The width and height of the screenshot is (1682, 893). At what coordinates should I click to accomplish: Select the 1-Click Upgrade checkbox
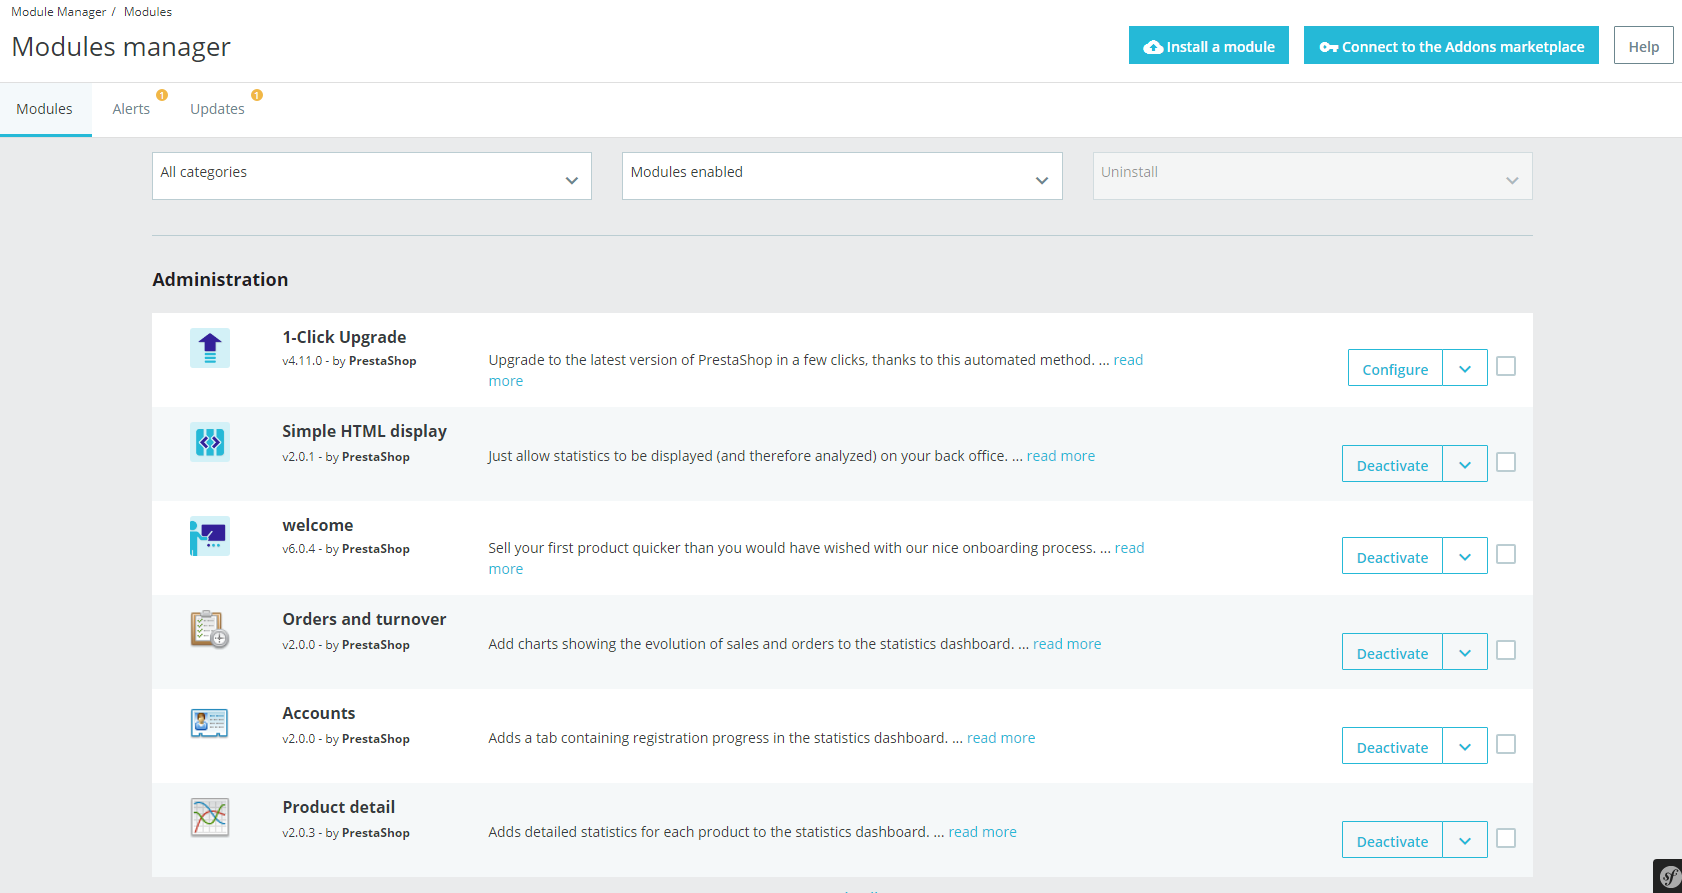point(1506,367)
